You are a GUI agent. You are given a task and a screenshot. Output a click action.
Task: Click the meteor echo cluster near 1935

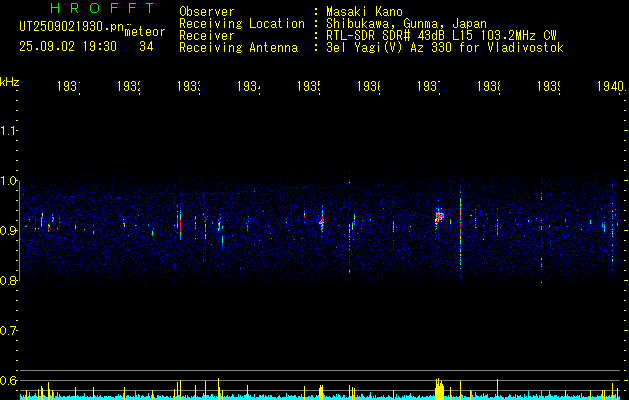point(322,221)
